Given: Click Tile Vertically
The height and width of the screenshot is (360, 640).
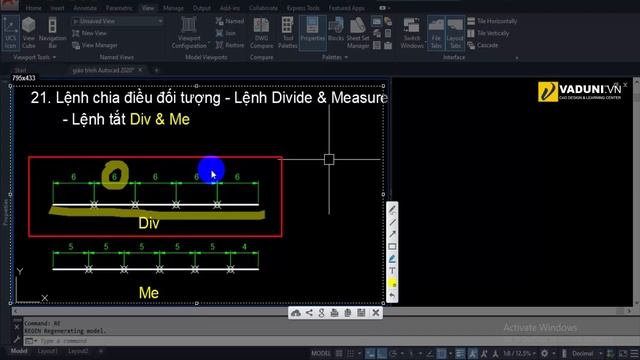Looking at the screenshot, I should (x=488, y=33).
